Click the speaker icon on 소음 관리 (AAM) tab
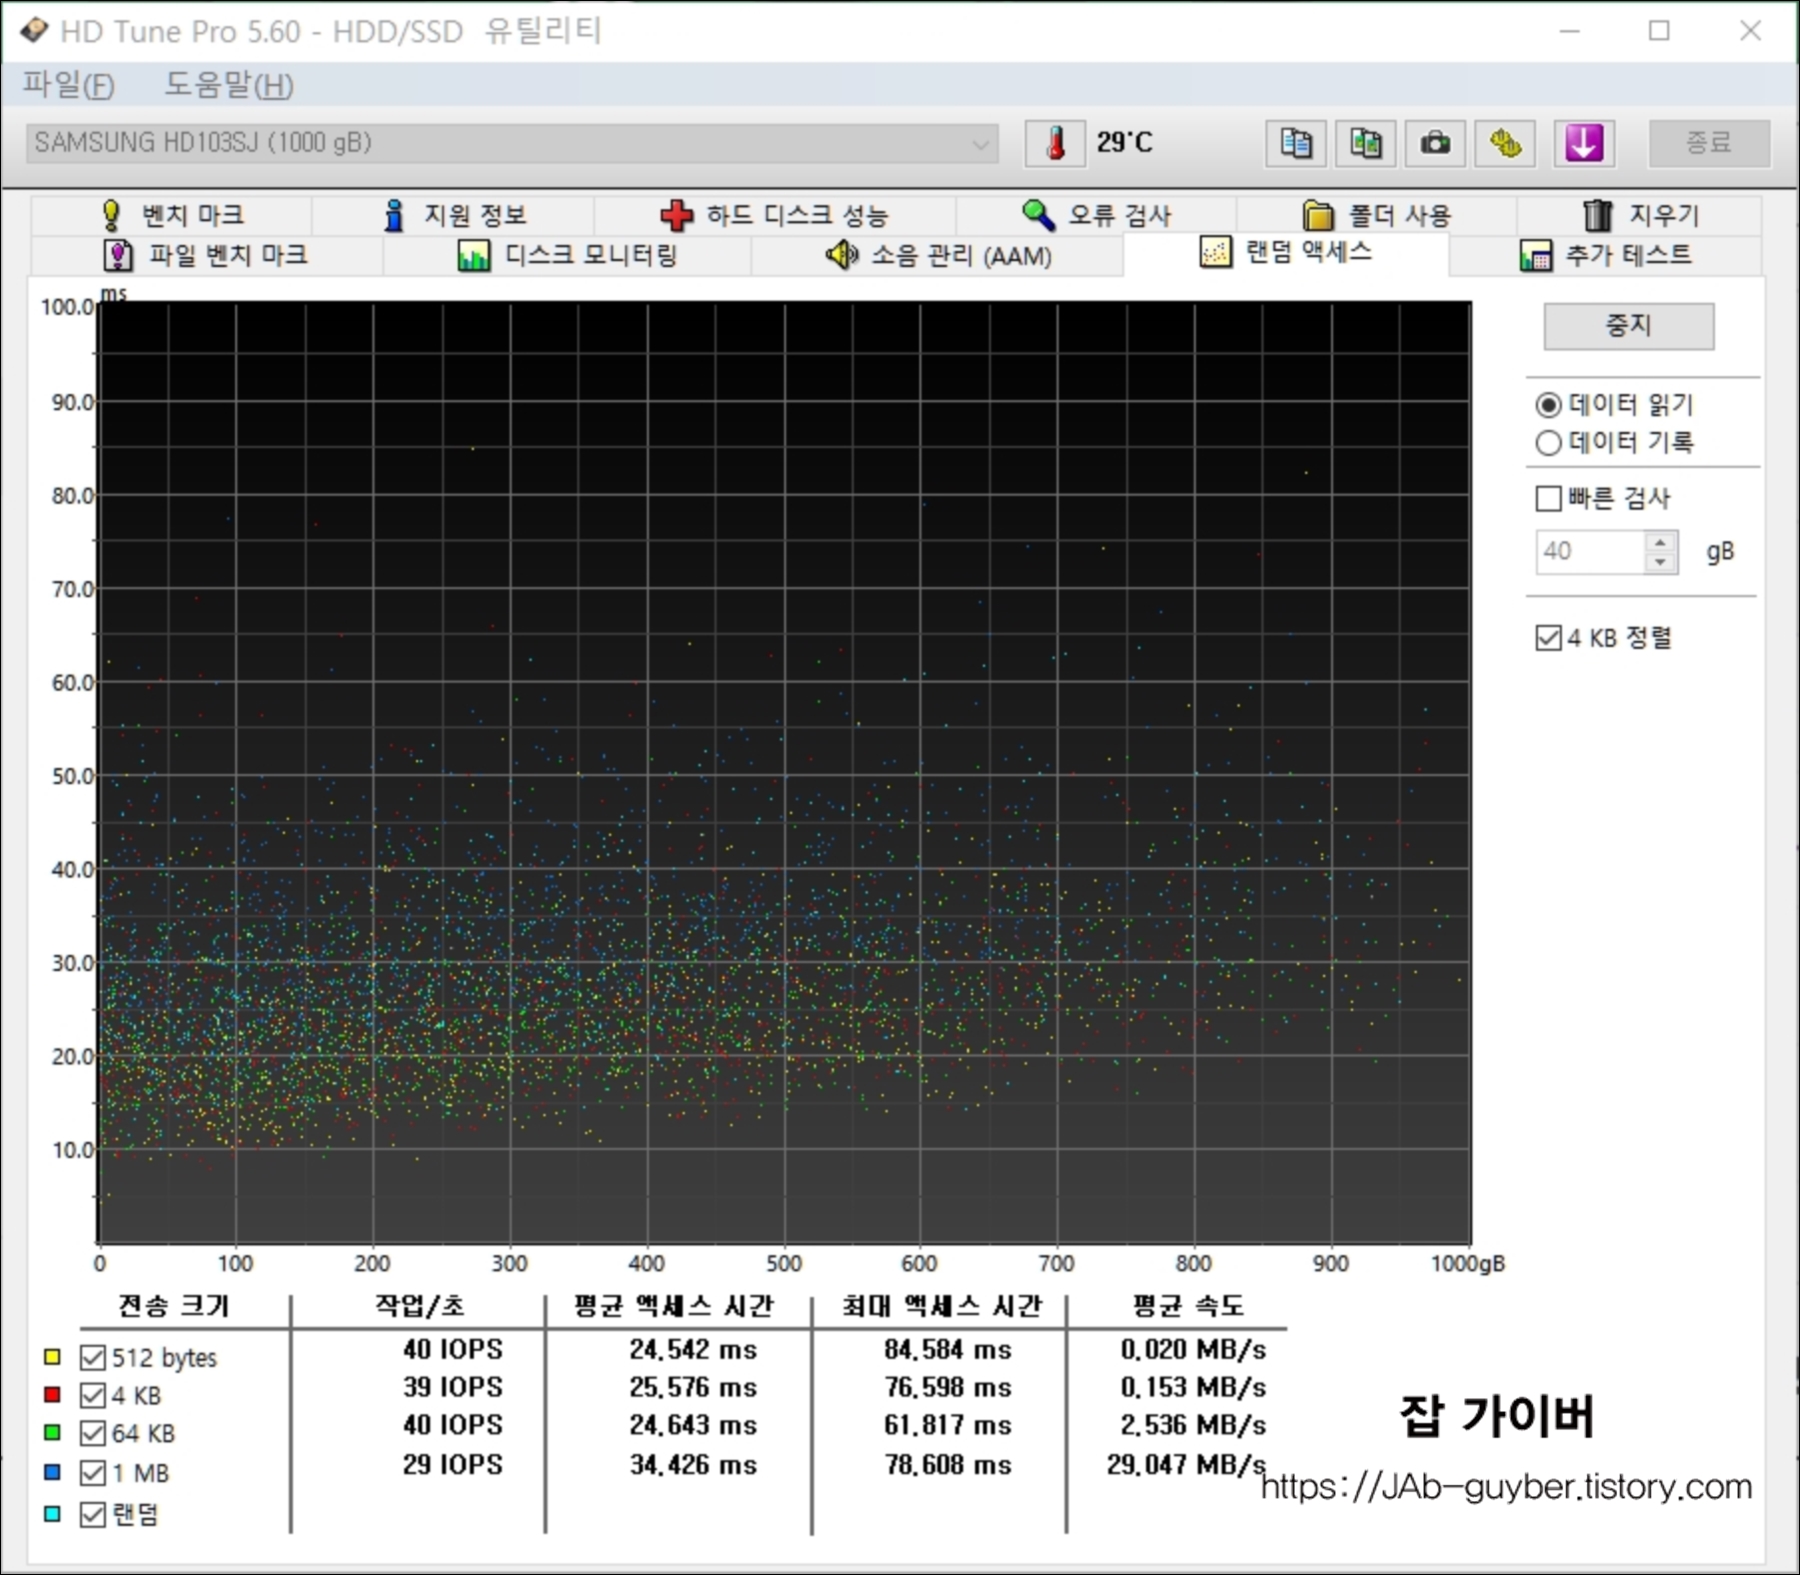Image resolution: width=1800 pixels, height=1575 pixels. 842,255
